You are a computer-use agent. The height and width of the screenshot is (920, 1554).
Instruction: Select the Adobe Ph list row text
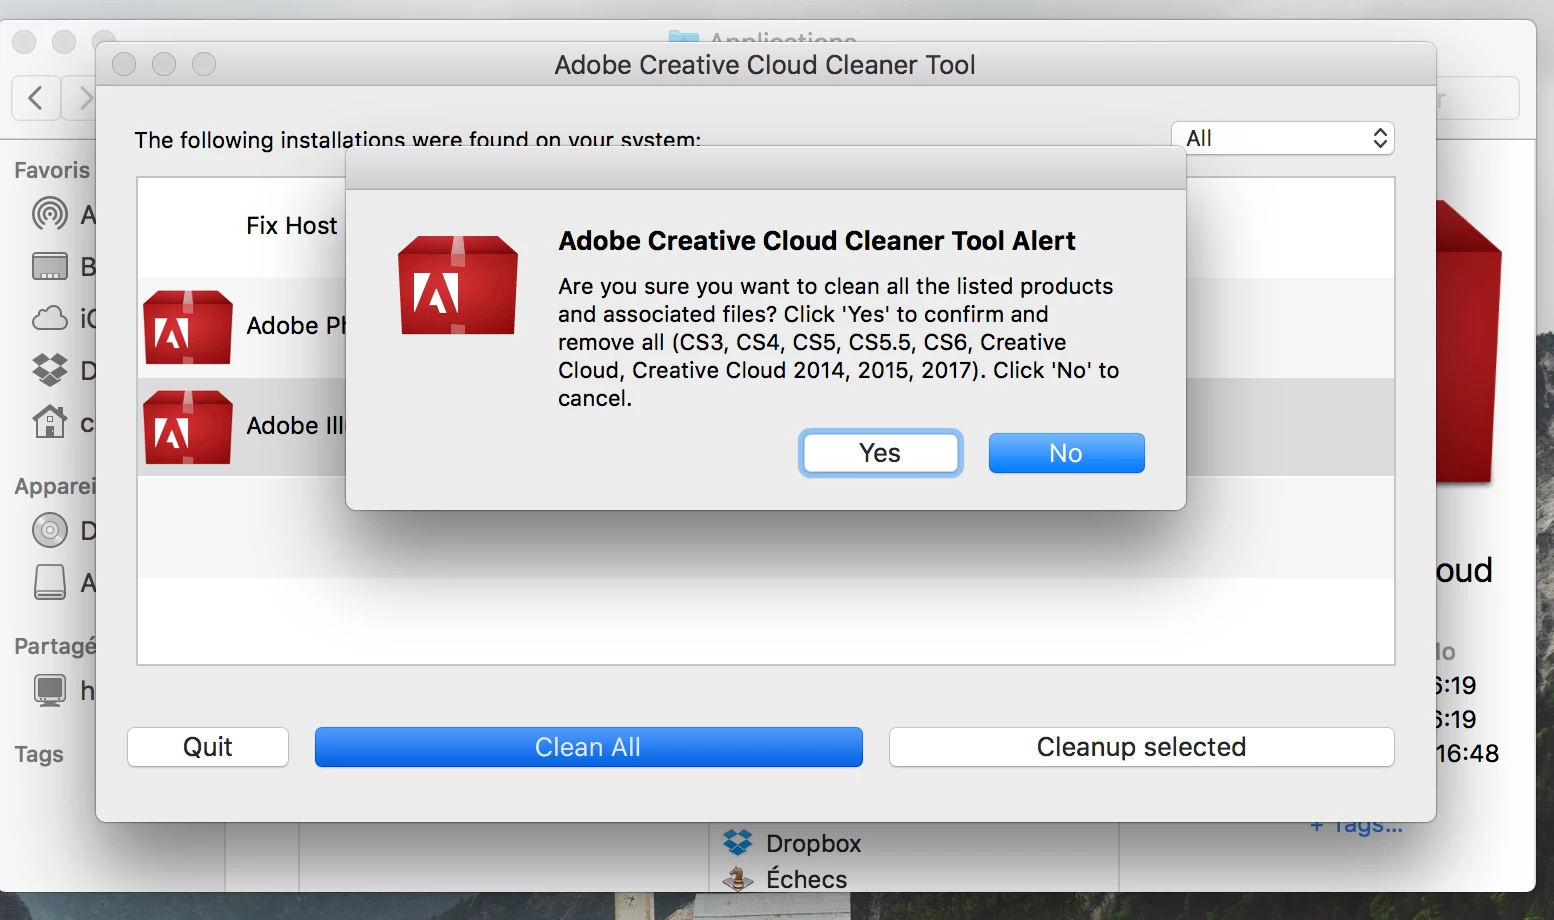(296, 326)
